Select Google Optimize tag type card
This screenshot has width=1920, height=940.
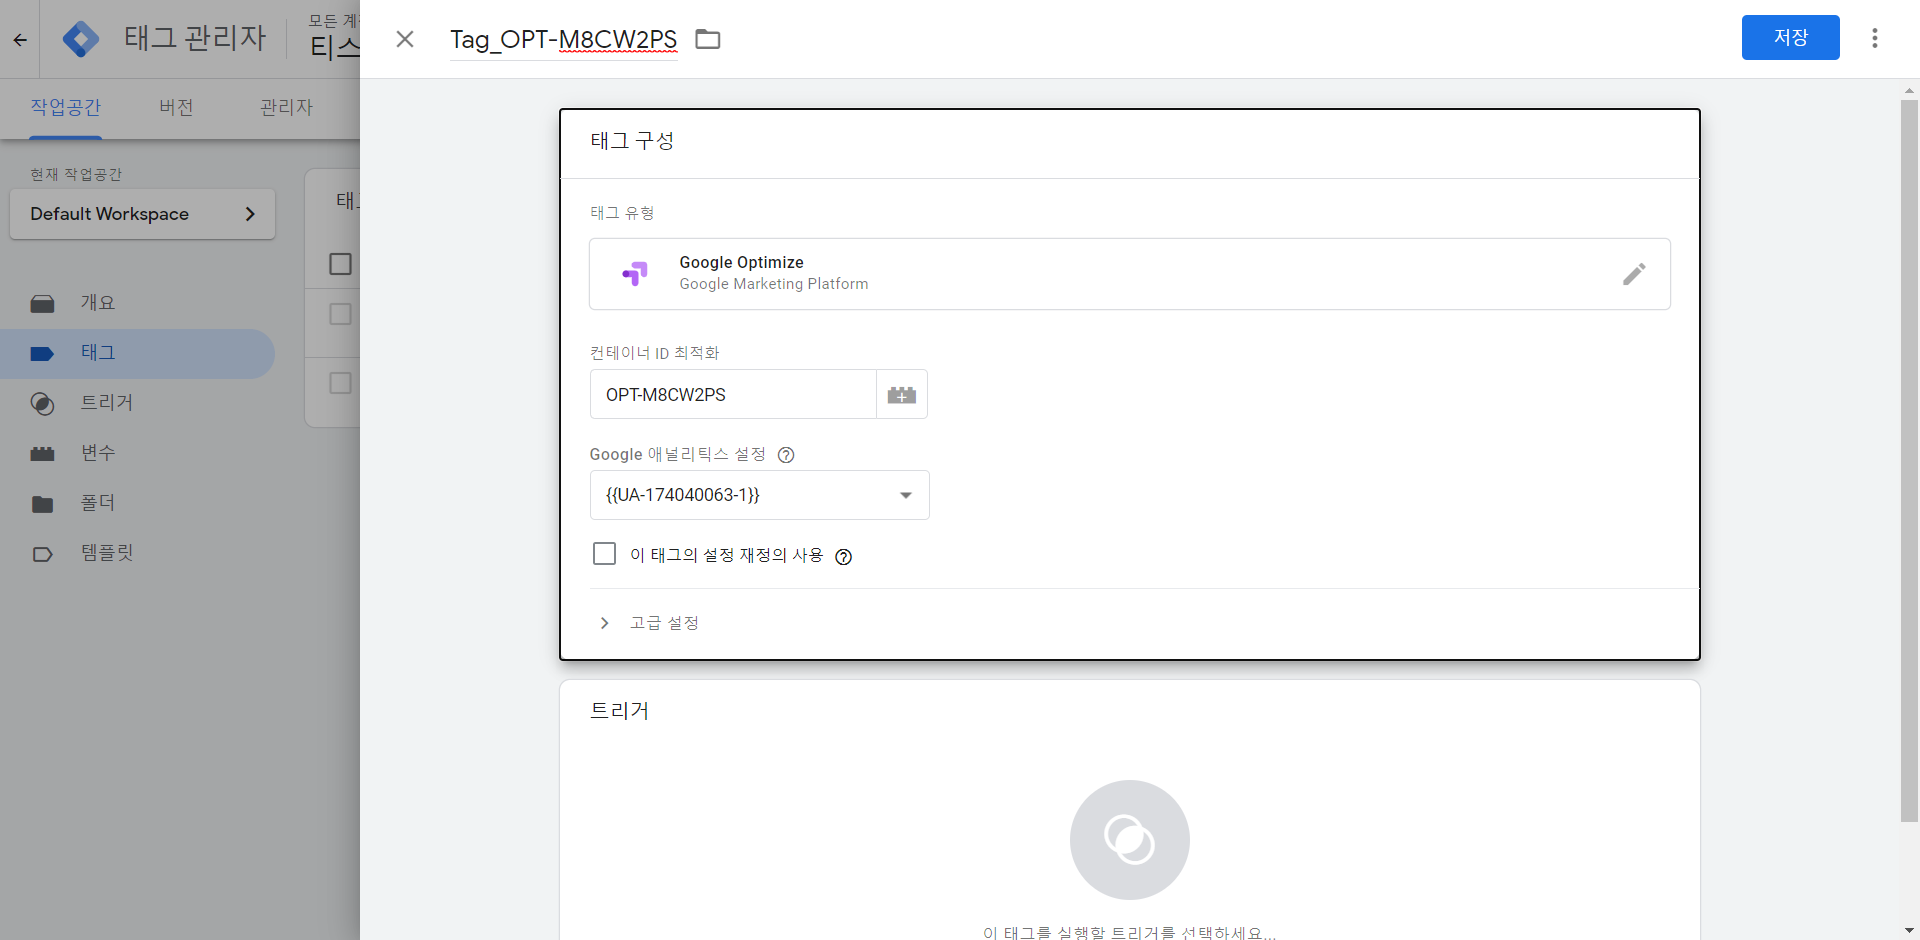click(x=1130, y=274)
